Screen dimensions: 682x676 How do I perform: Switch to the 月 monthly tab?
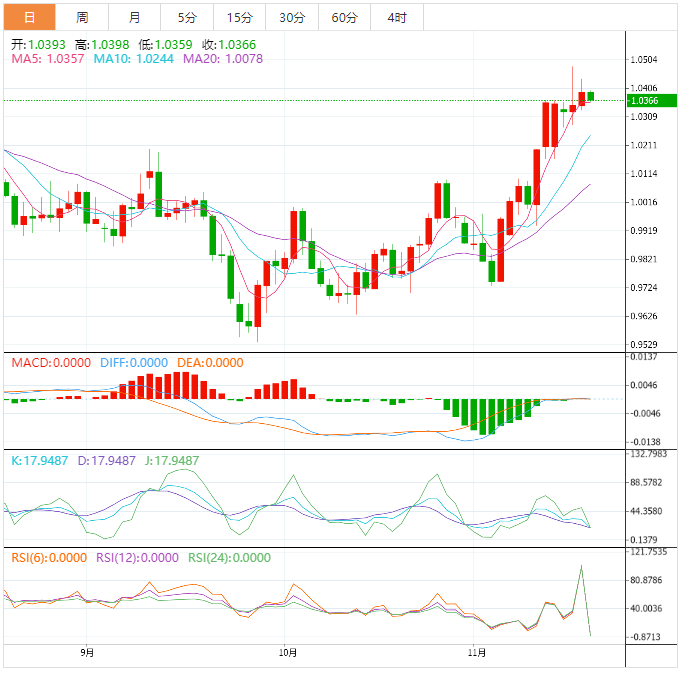click(x=135, y=17)
